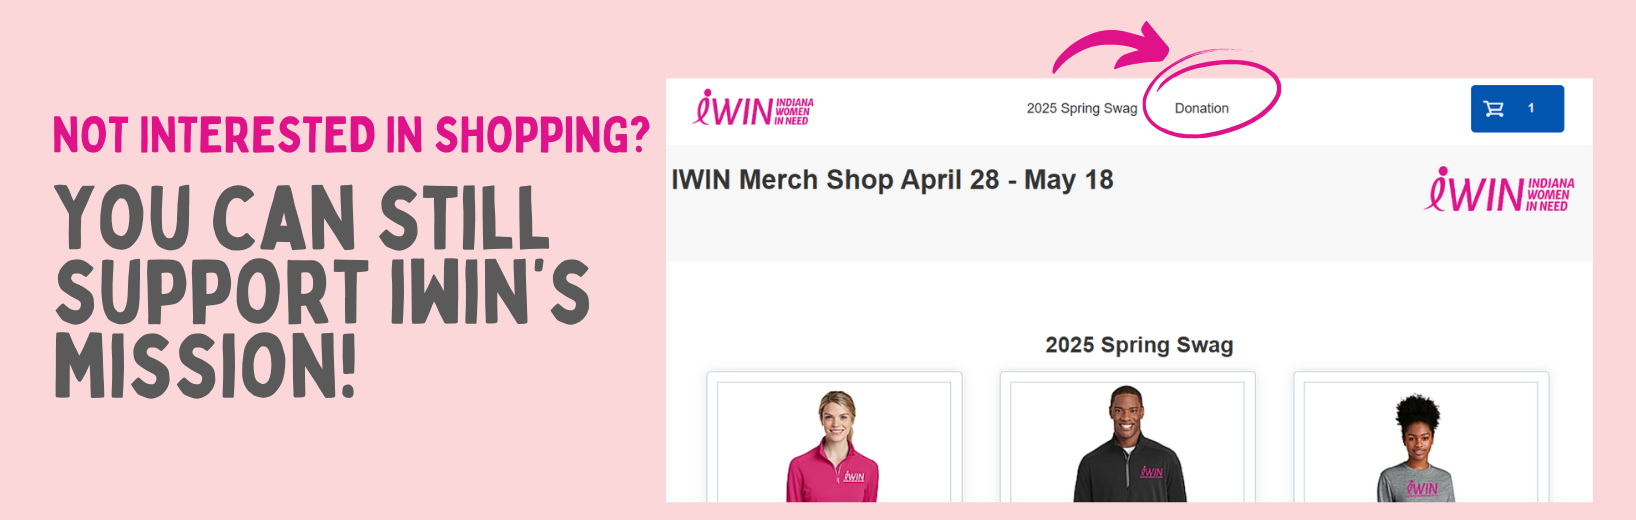This screenshot has width=1636, height=520.
Task: Click the IWIN logo on pink pullover
Action: [854, 476]
